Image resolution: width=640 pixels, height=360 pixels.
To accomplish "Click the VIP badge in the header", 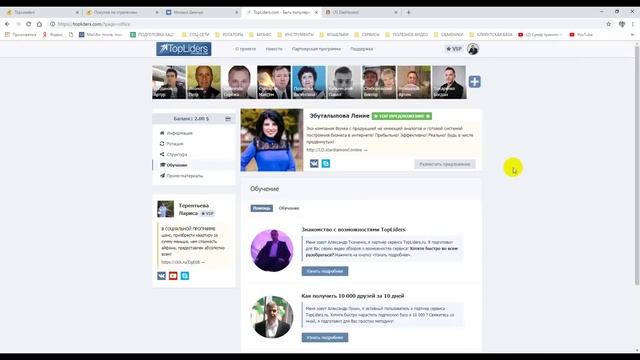I will pos(454,49).
